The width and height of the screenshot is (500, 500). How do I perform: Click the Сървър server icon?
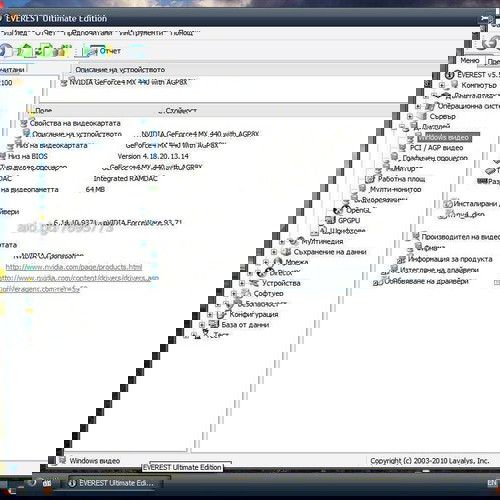point(421,116)
